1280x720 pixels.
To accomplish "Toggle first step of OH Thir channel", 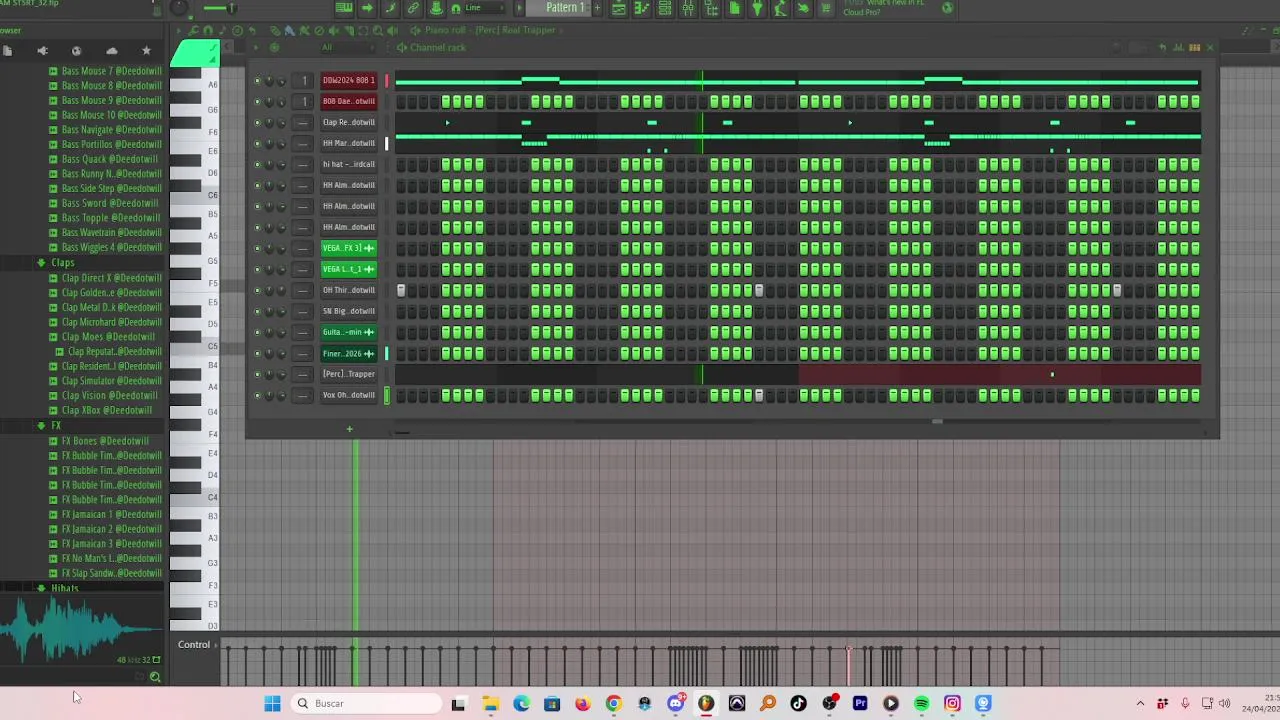I will coord(401,290).
